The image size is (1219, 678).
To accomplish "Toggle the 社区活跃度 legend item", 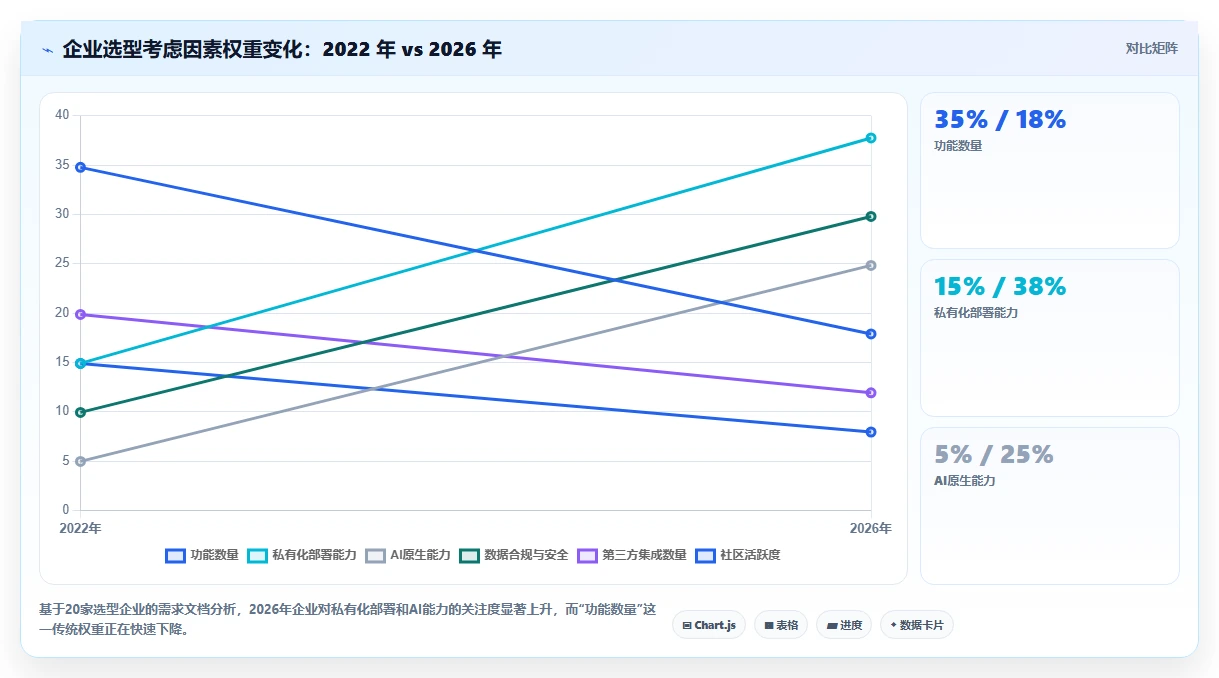I will (x=738, y=555).
